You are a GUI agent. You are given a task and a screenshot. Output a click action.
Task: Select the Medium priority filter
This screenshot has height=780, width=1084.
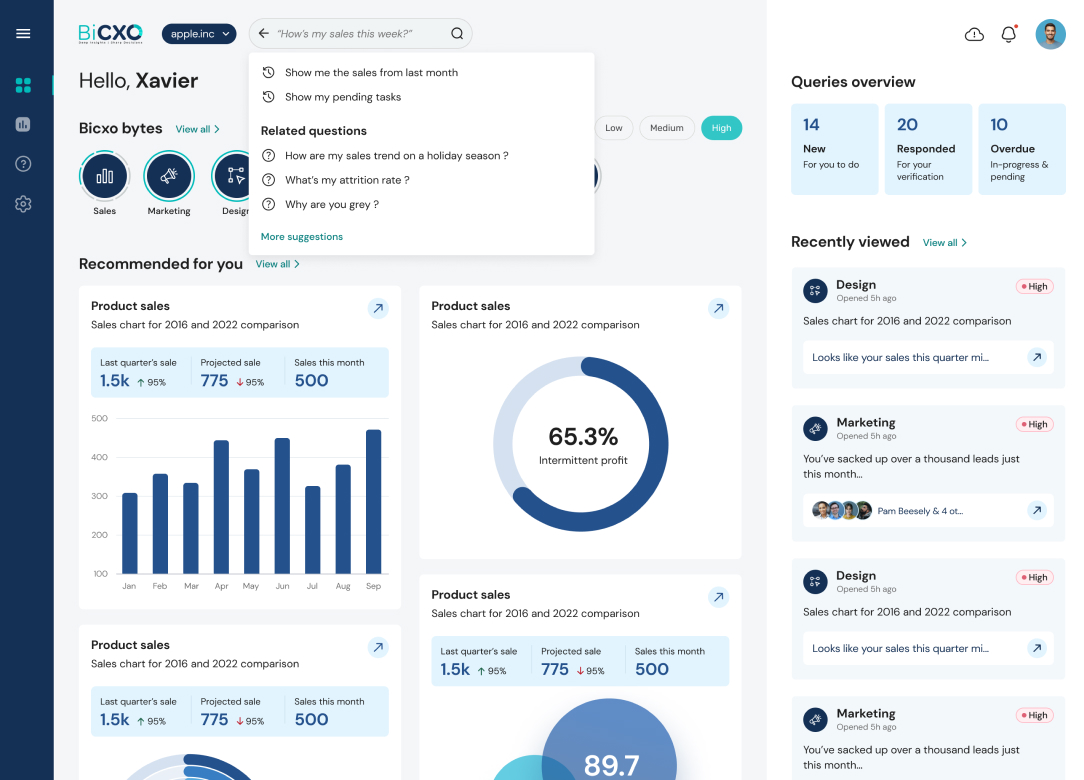(x=666, y=128)
